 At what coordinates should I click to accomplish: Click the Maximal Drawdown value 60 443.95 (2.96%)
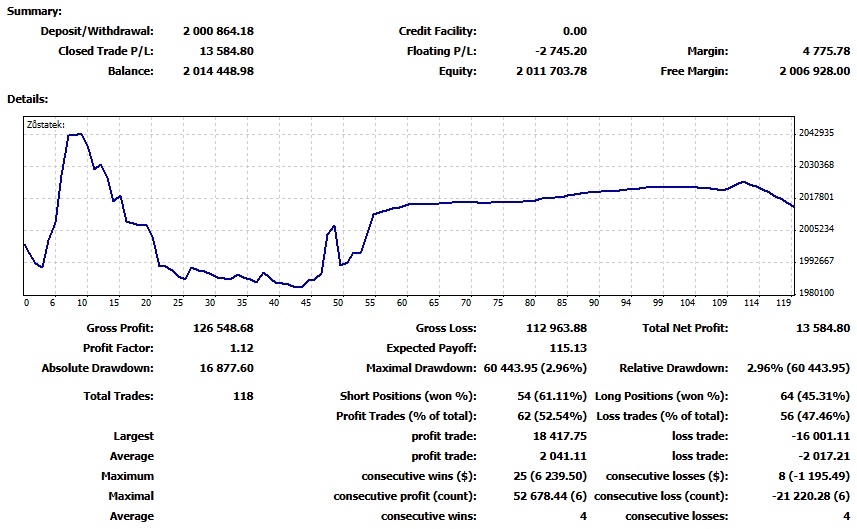(x=535, y=368)
